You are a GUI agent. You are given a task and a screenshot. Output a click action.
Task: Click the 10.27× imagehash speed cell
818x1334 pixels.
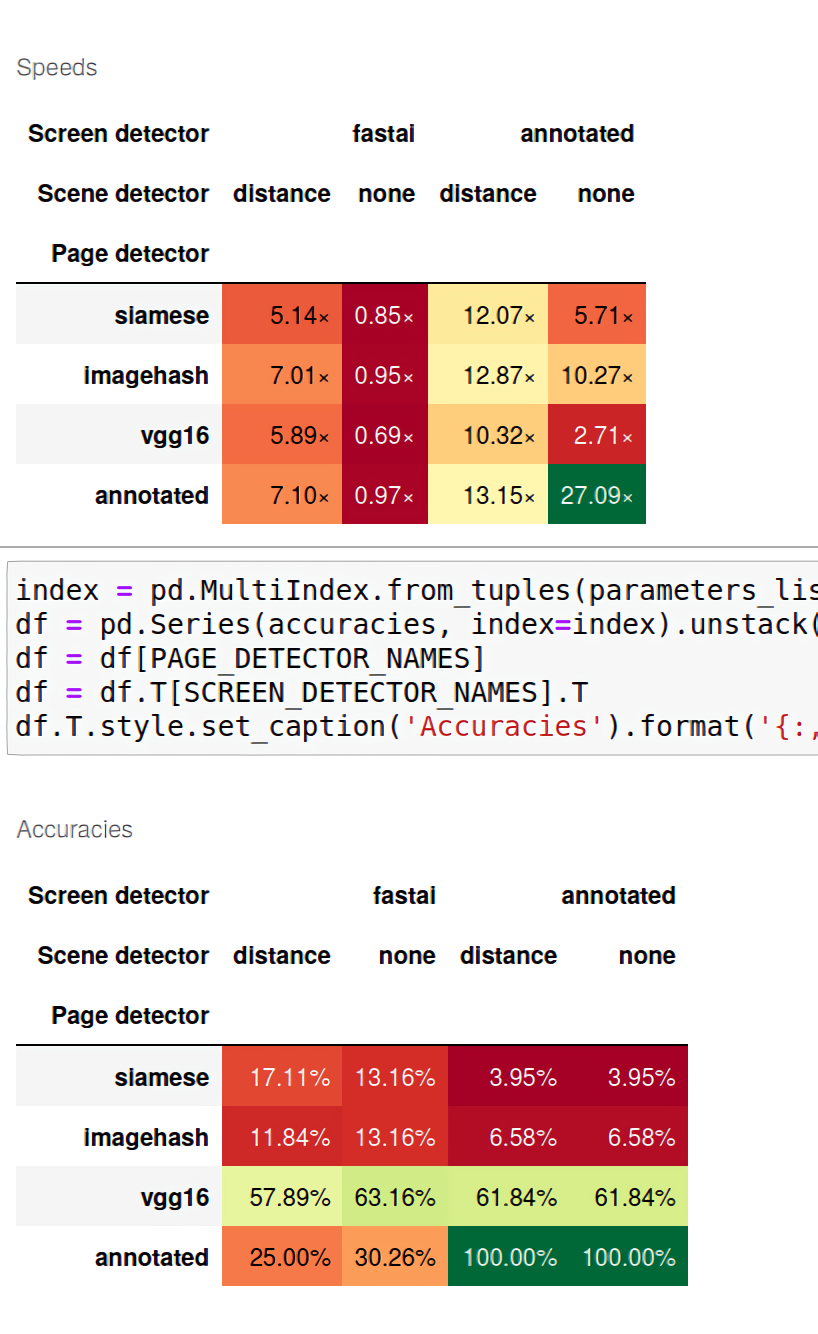point(597,374)
